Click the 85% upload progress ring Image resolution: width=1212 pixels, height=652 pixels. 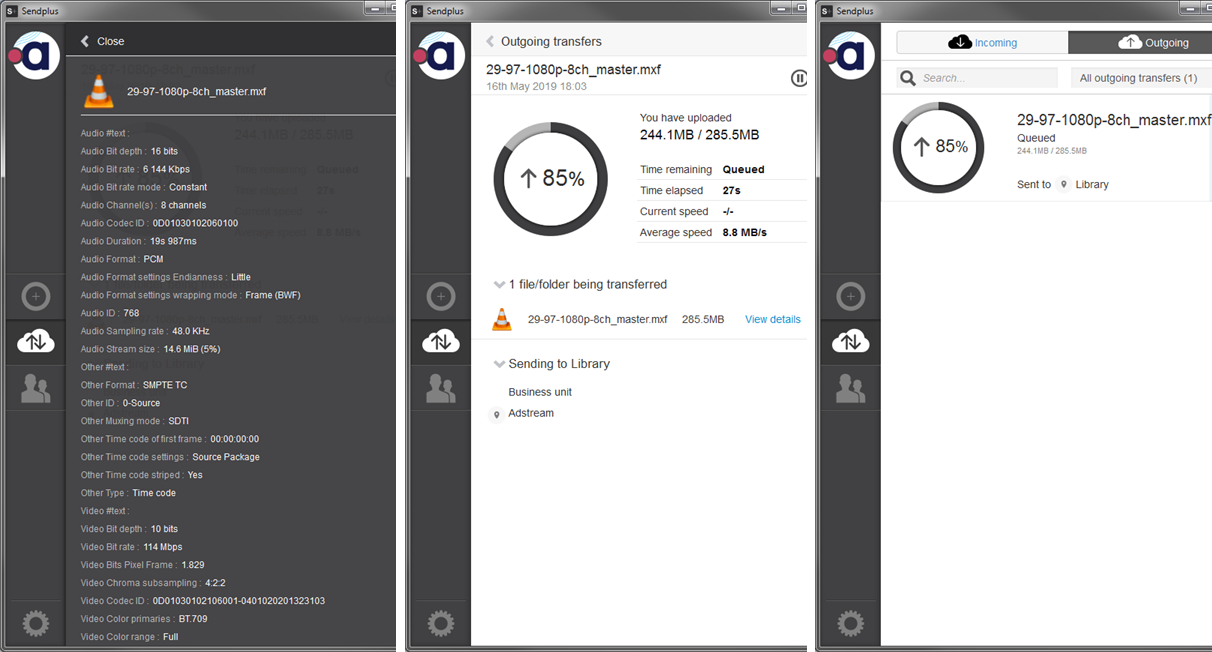[x=550, y=179]
